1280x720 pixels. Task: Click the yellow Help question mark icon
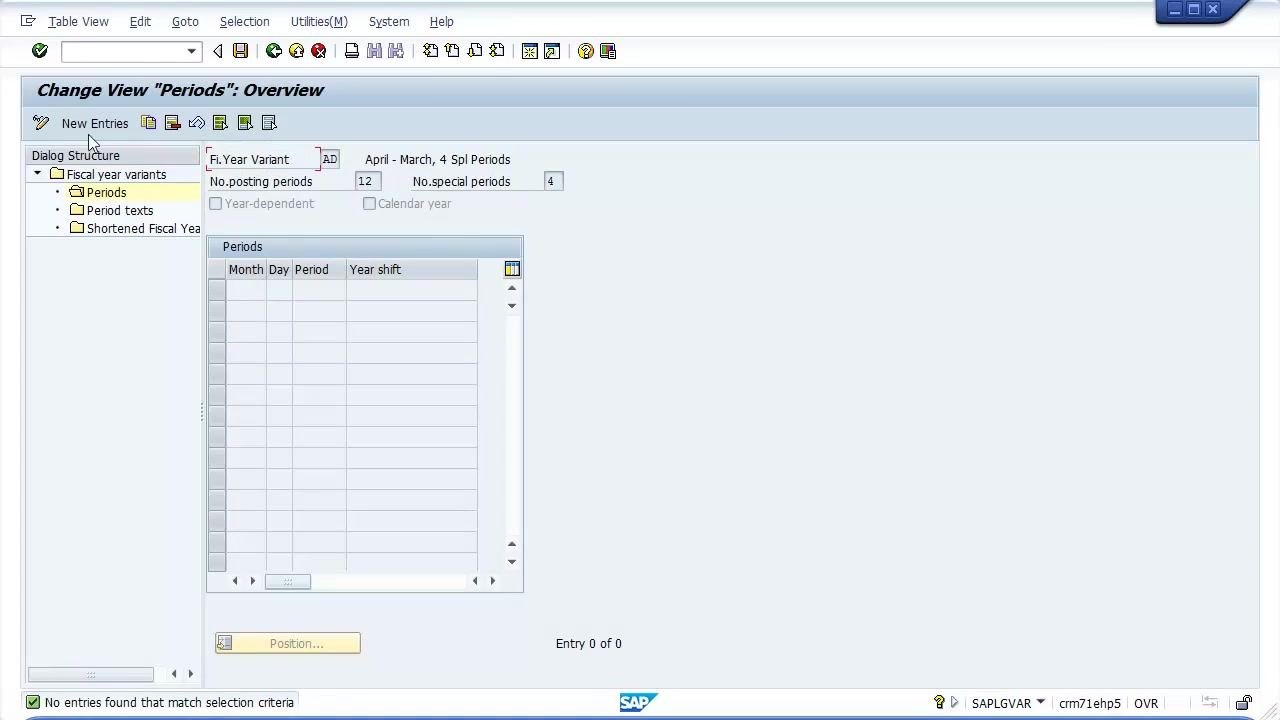(x=586, y=51)
